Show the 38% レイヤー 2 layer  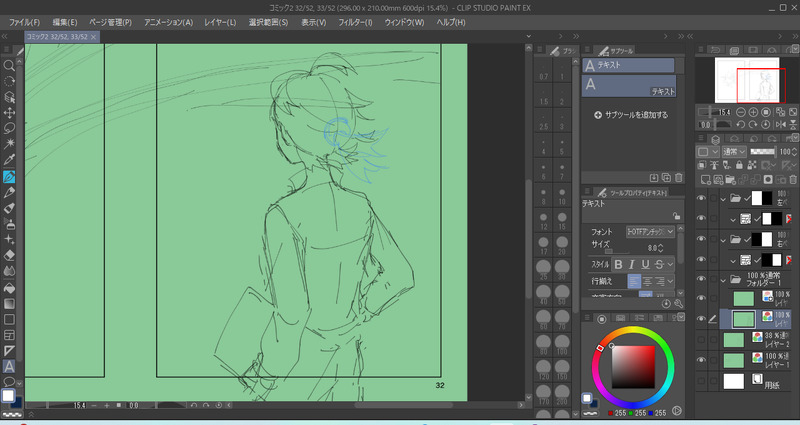[x=701, y=339]
